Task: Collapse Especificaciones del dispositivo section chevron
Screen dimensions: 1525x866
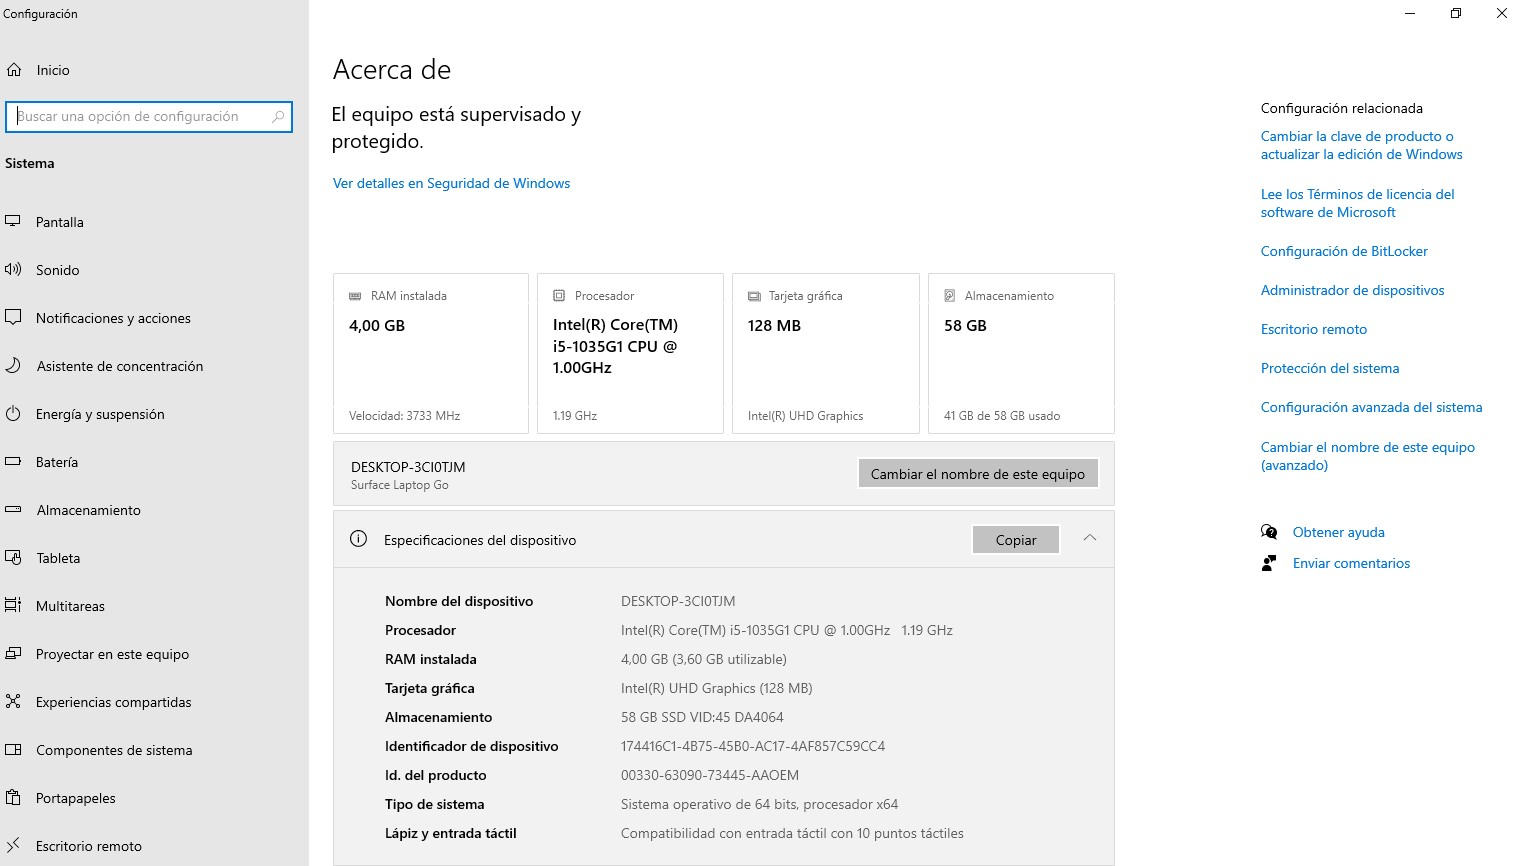Action: 1090,538
